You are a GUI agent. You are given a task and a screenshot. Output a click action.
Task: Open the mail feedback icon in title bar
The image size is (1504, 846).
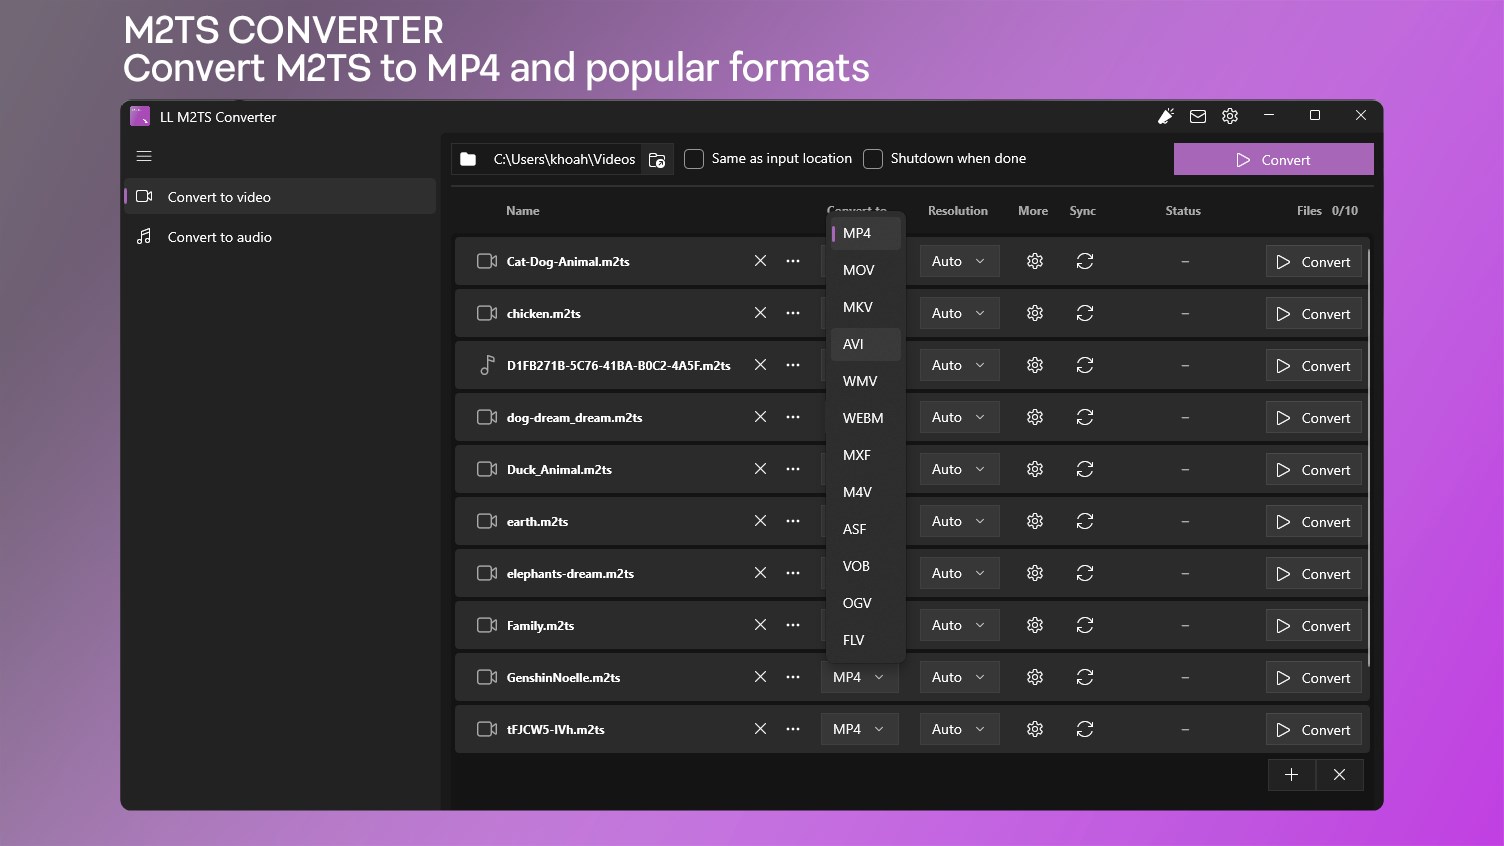pyautogui.click(x=1198, y=117)
